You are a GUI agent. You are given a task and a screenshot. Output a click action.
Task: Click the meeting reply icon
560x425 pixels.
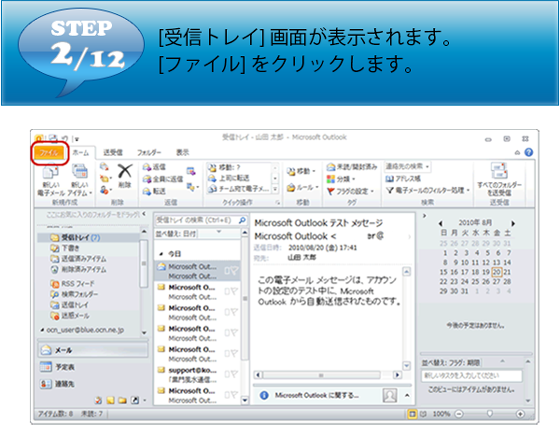(x=191, y=171)
